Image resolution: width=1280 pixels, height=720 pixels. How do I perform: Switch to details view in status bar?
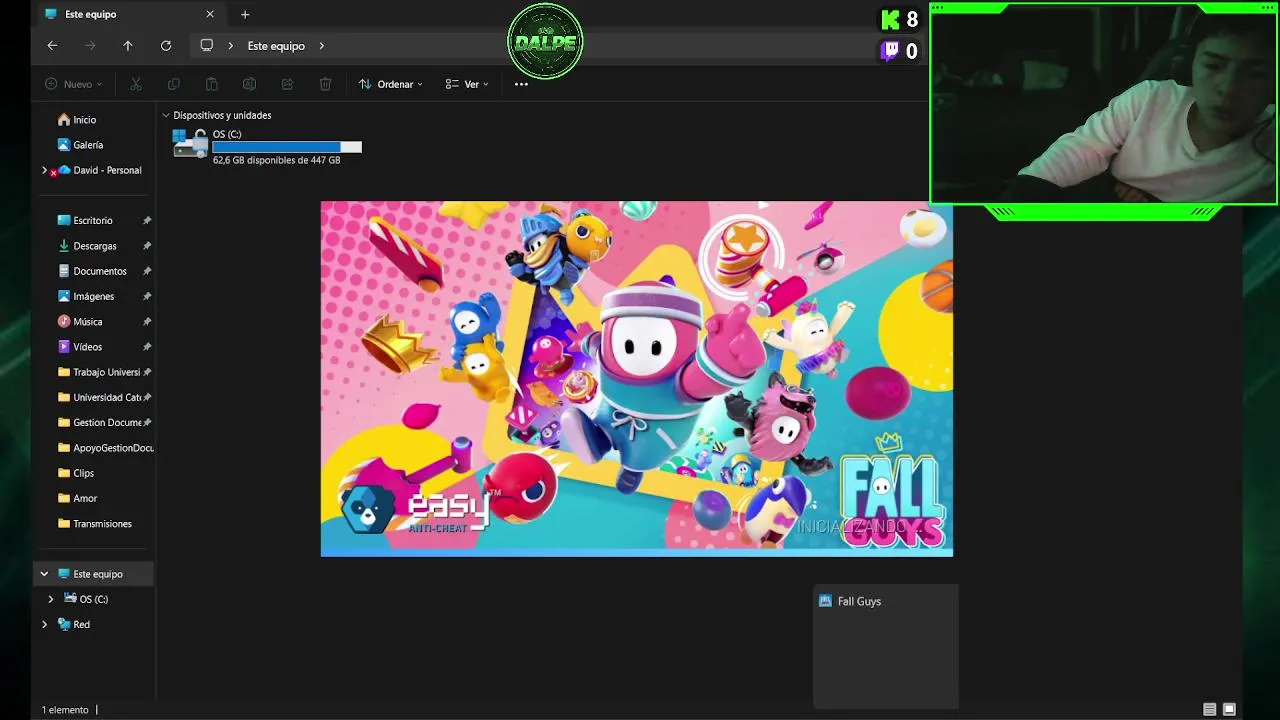pyautogui.click(x=1210, y=709)
